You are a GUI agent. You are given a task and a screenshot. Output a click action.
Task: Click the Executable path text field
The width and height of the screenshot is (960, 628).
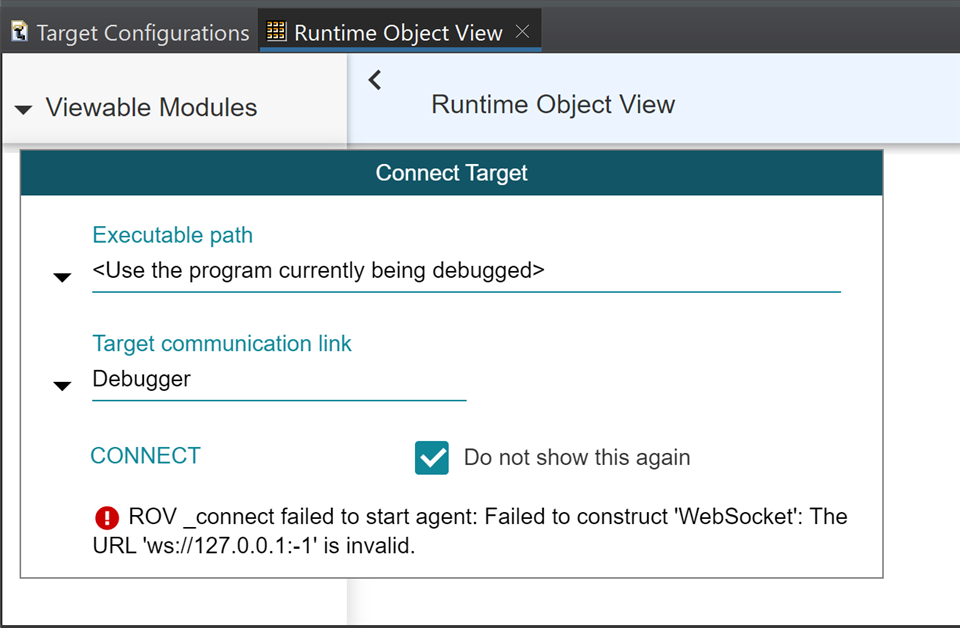pos(465,271)
